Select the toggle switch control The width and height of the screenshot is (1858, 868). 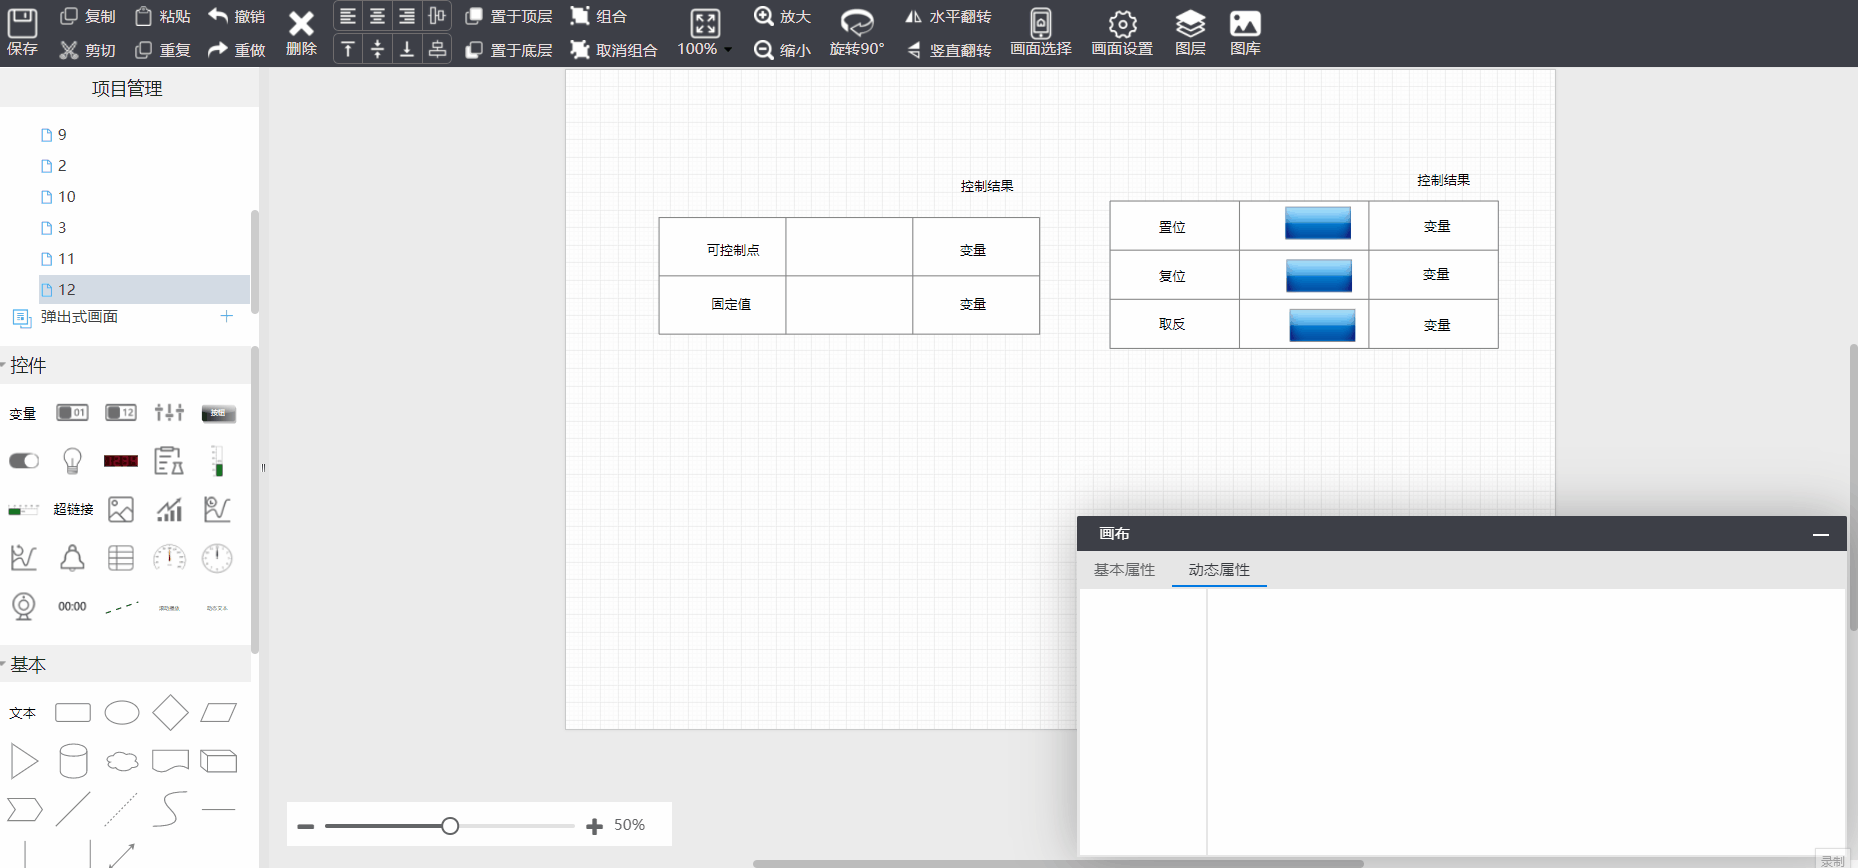(x=24, y=460)
